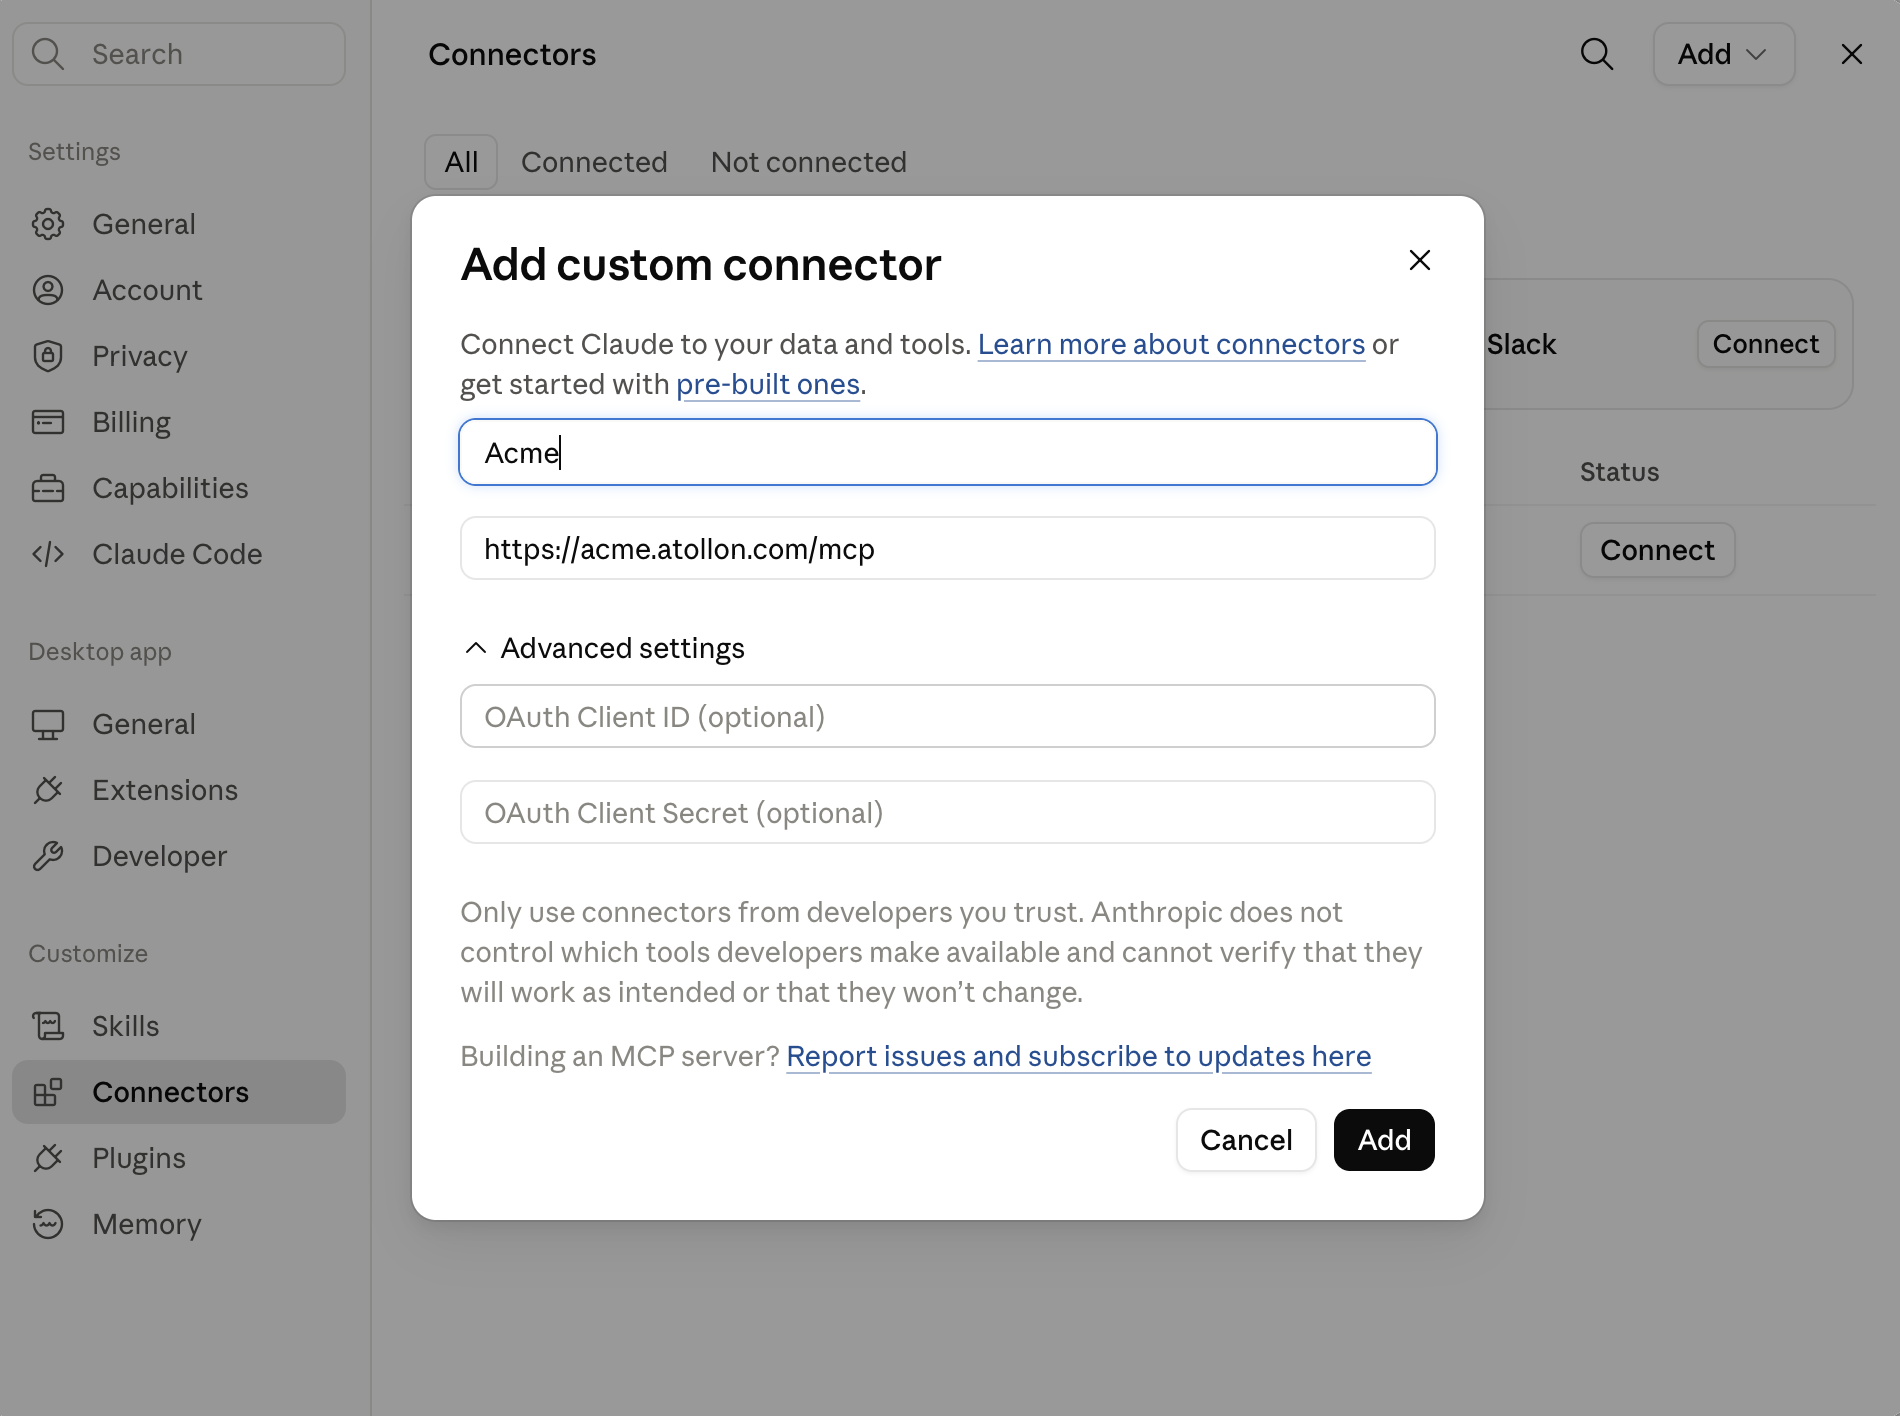Open the Skills icon under Customize

(x=48, y=1026)
